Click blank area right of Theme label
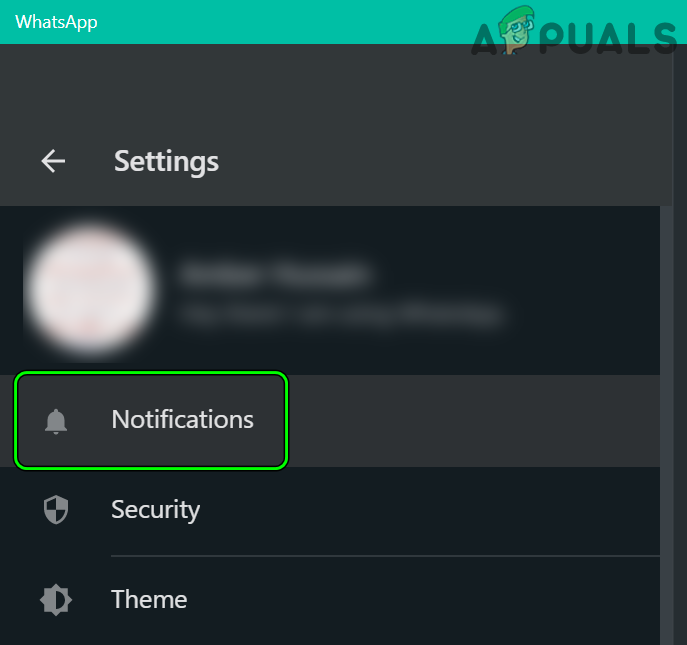The width and height of the screenshot is (687, 645). 420,600
